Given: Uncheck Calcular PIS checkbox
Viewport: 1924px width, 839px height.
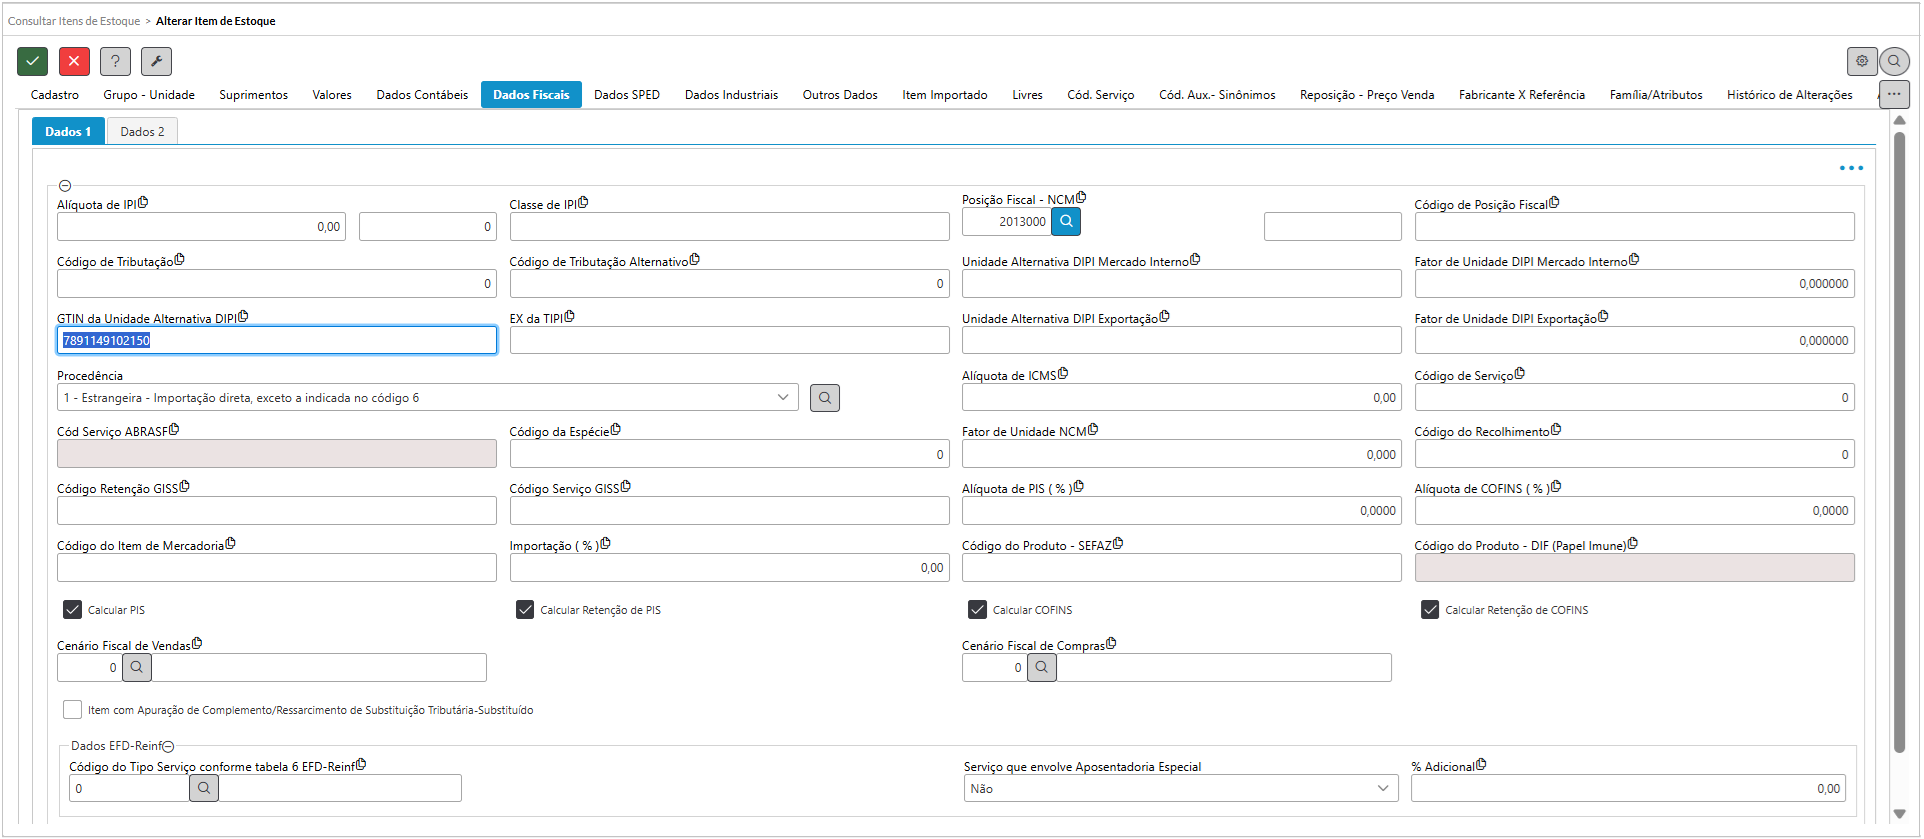Looking at the screenshot, I should [72, 609].
